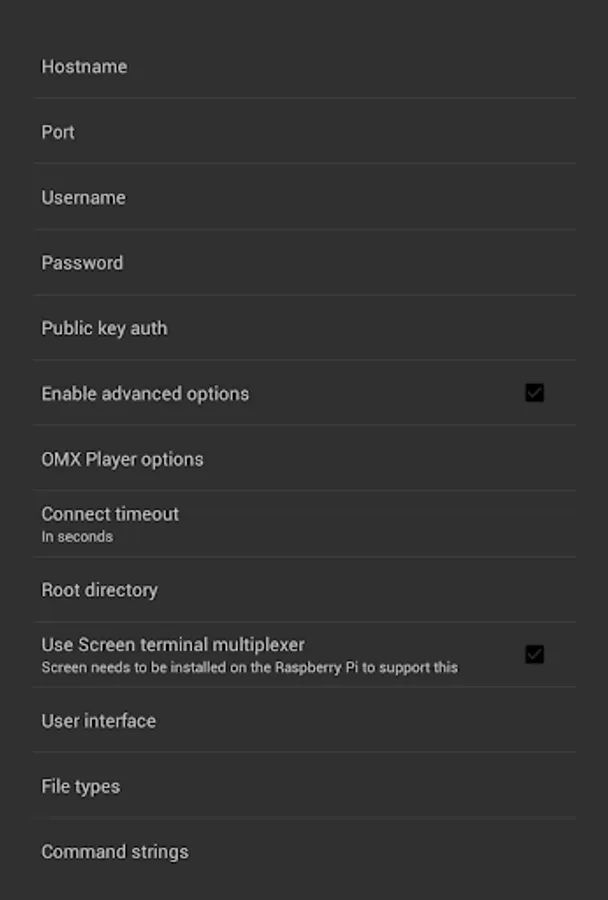Tap the Enable advanced options label

[x=145, y=394]
